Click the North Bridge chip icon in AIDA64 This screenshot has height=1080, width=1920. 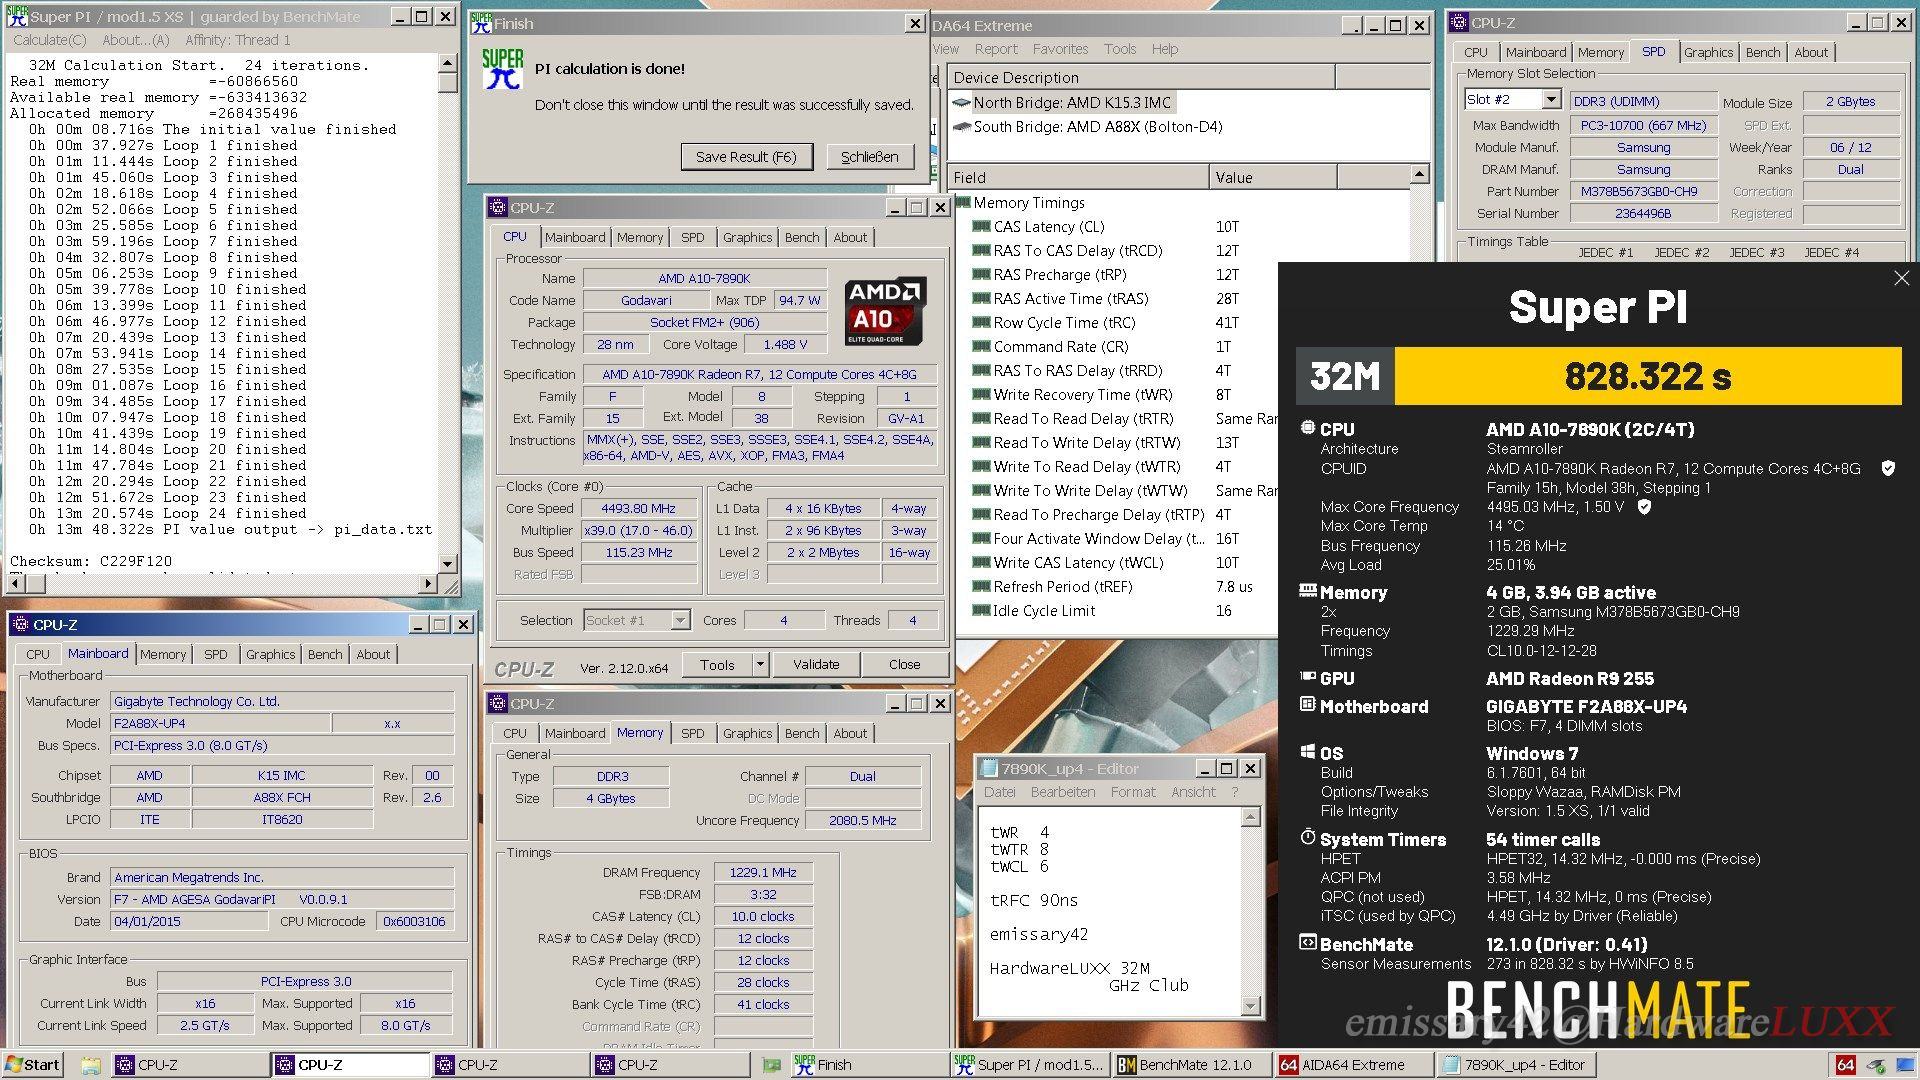click(962, 102)
